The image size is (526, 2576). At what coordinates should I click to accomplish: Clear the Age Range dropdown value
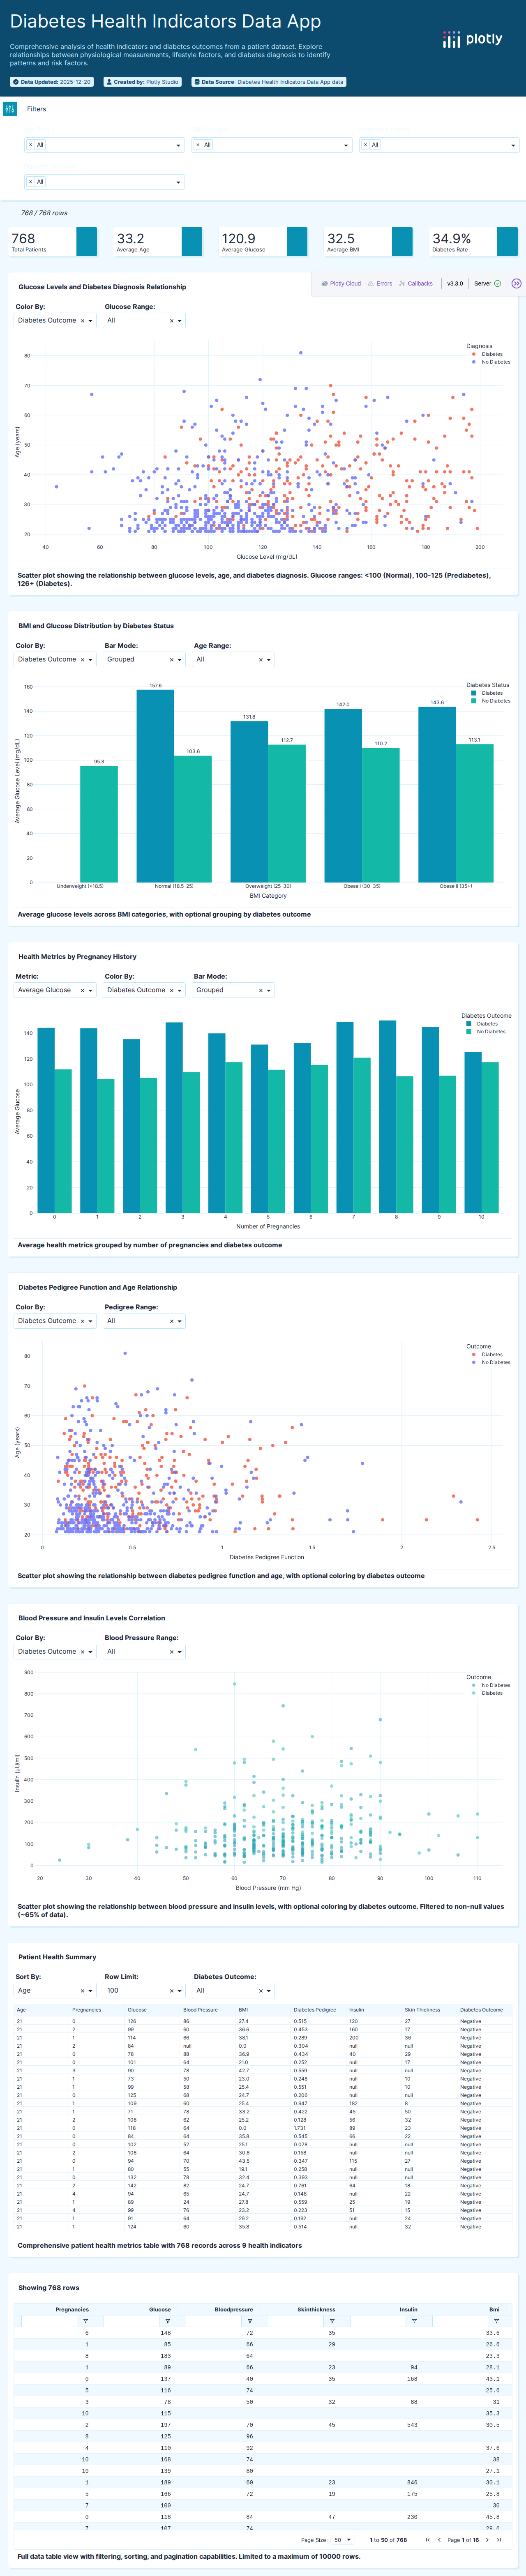(x=260, y=660)
